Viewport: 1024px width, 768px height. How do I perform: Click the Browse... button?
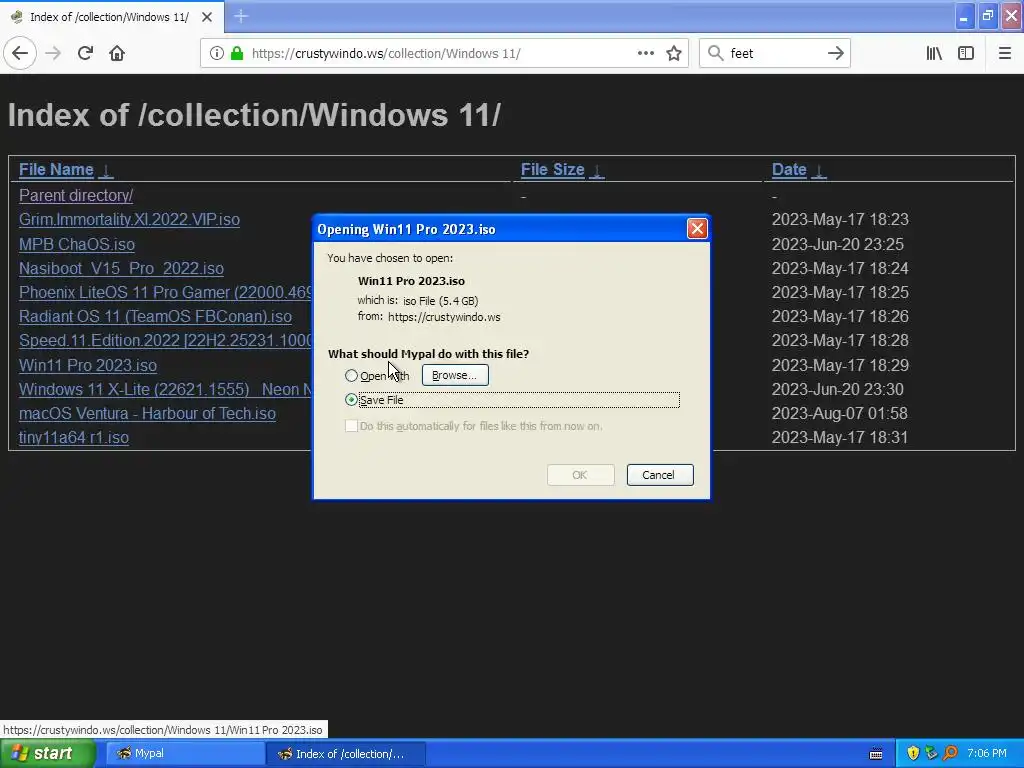click(x=455, y=376)
